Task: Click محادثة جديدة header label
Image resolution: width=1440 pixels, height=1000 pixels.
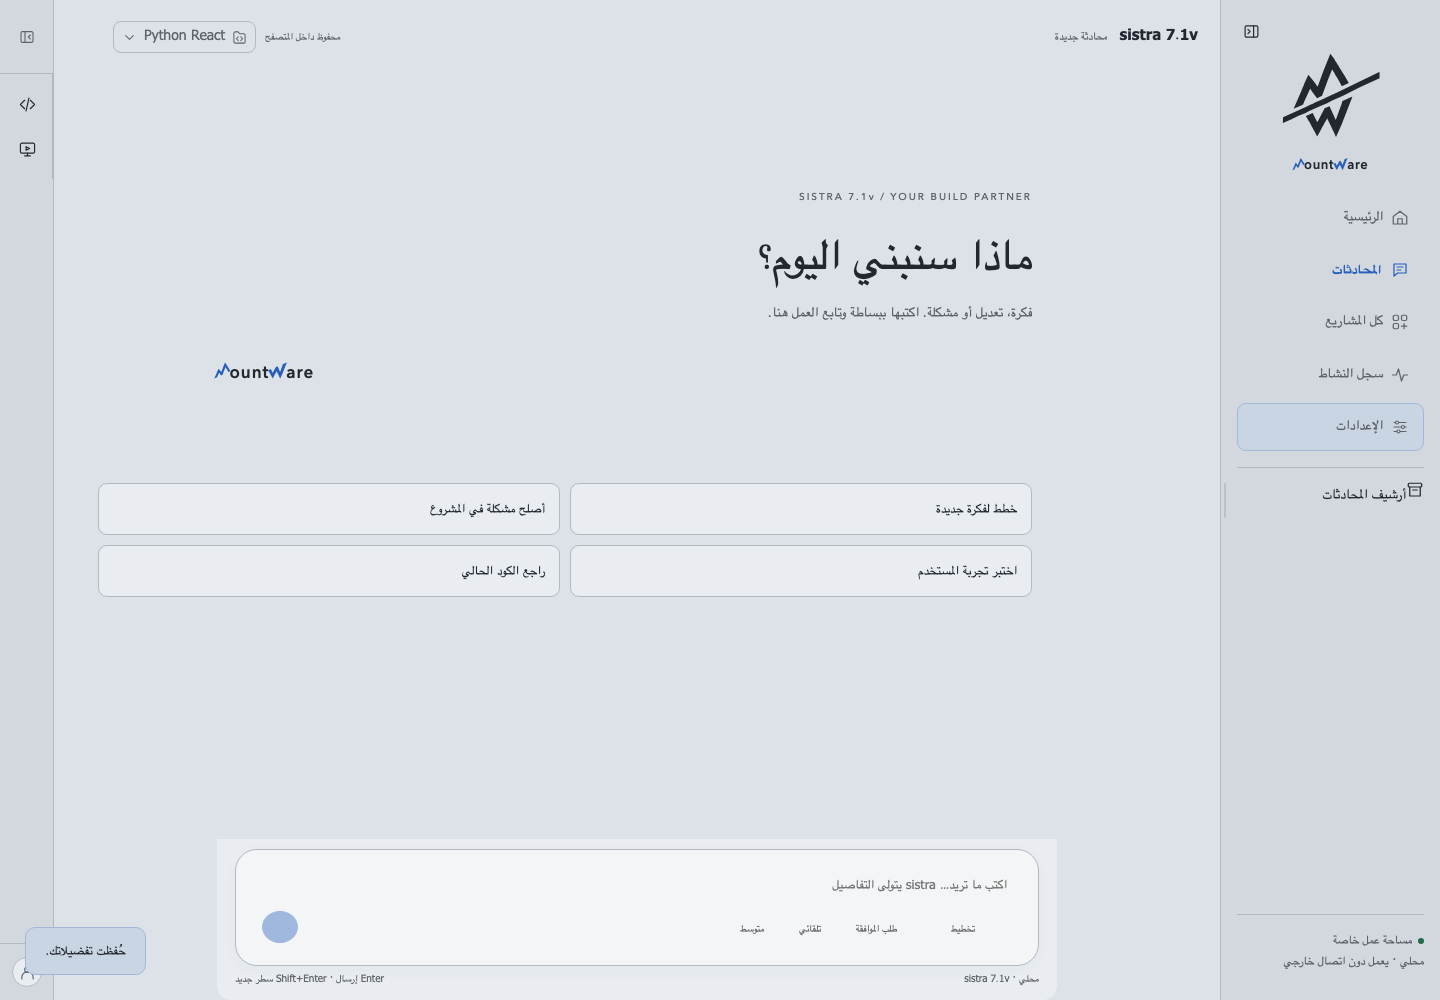Action: [1081, 37]
